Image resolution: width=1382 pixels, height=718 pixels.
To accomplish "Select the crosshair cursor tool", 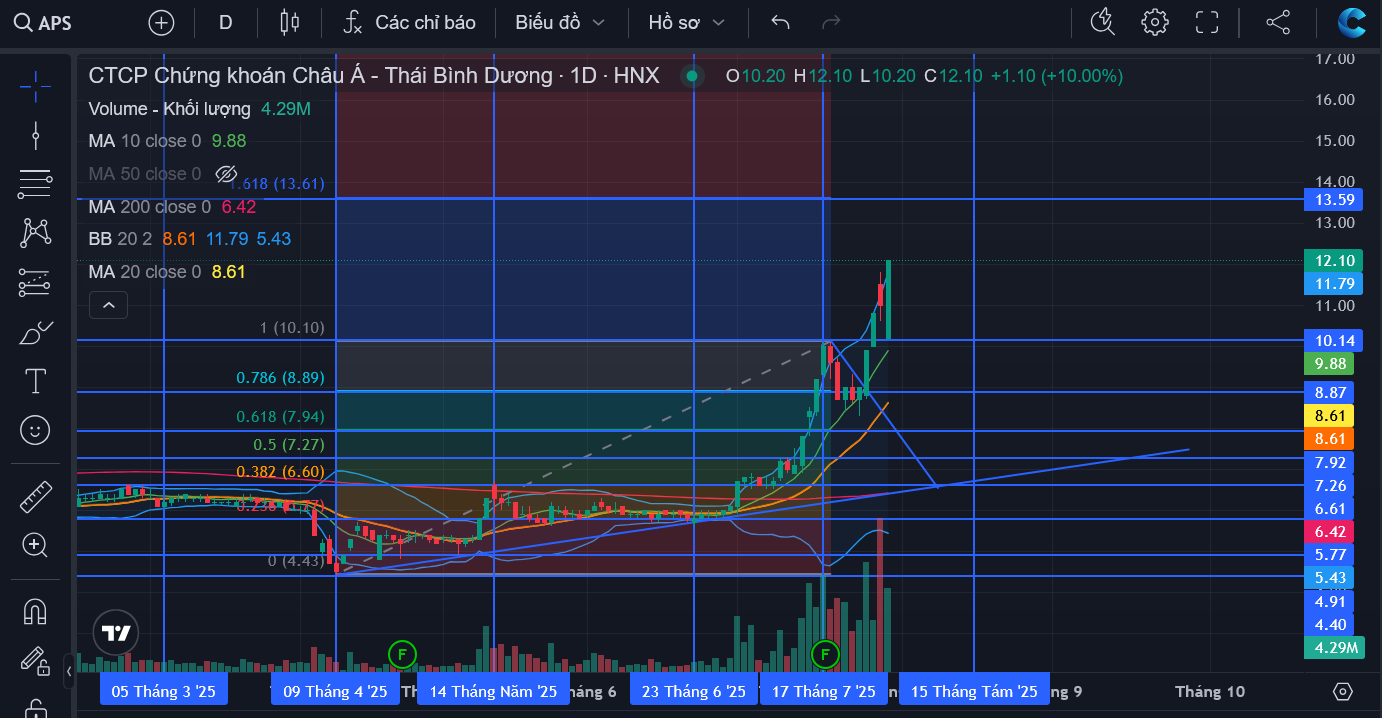I will point(35,86).
